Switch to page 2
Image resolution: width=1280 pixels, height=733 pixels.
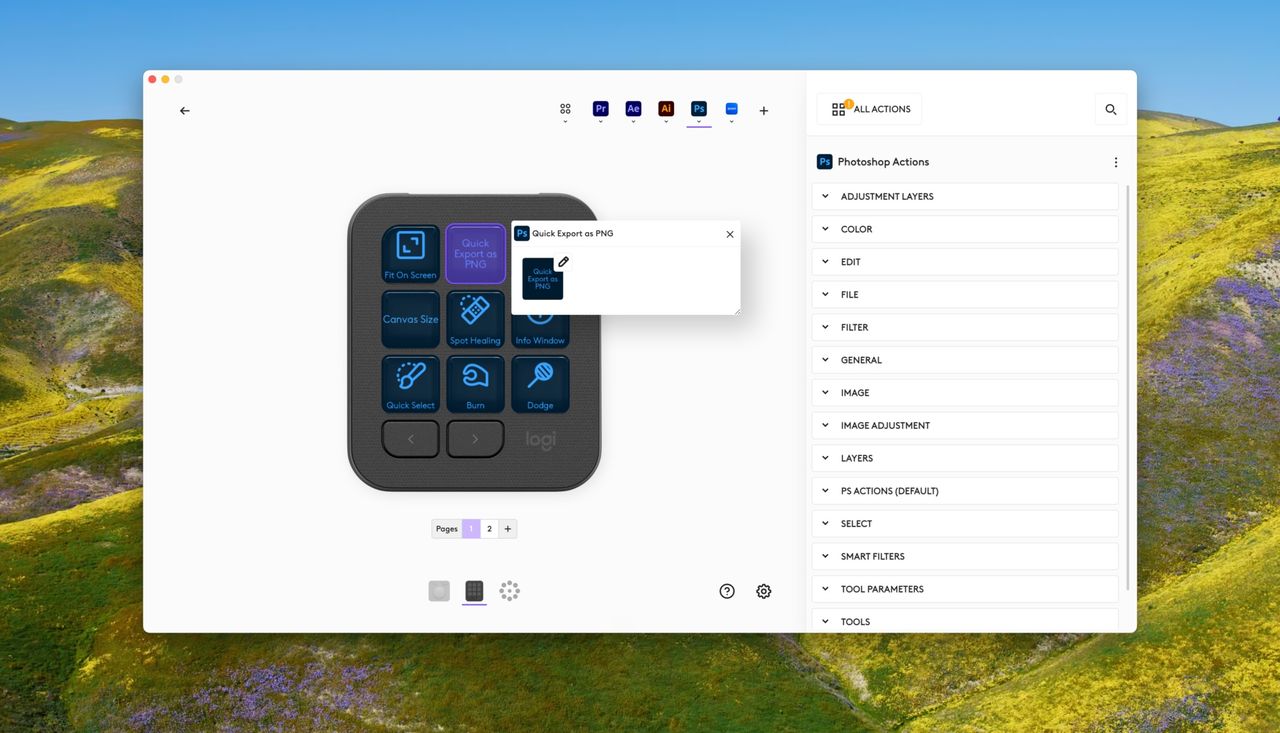point(489,529)
